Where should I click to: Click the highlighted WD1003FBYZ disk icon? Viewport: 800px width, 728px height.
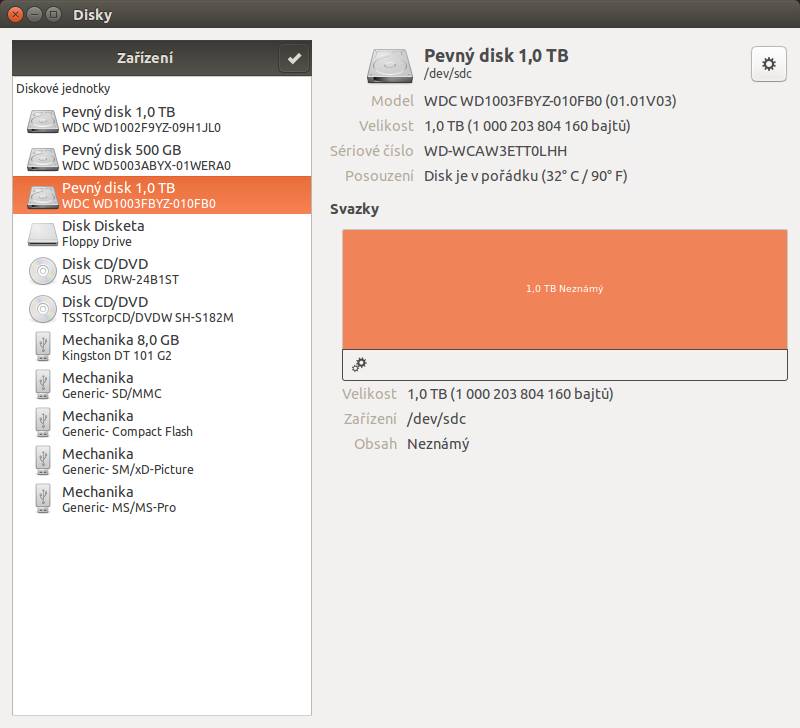[43, 196]
